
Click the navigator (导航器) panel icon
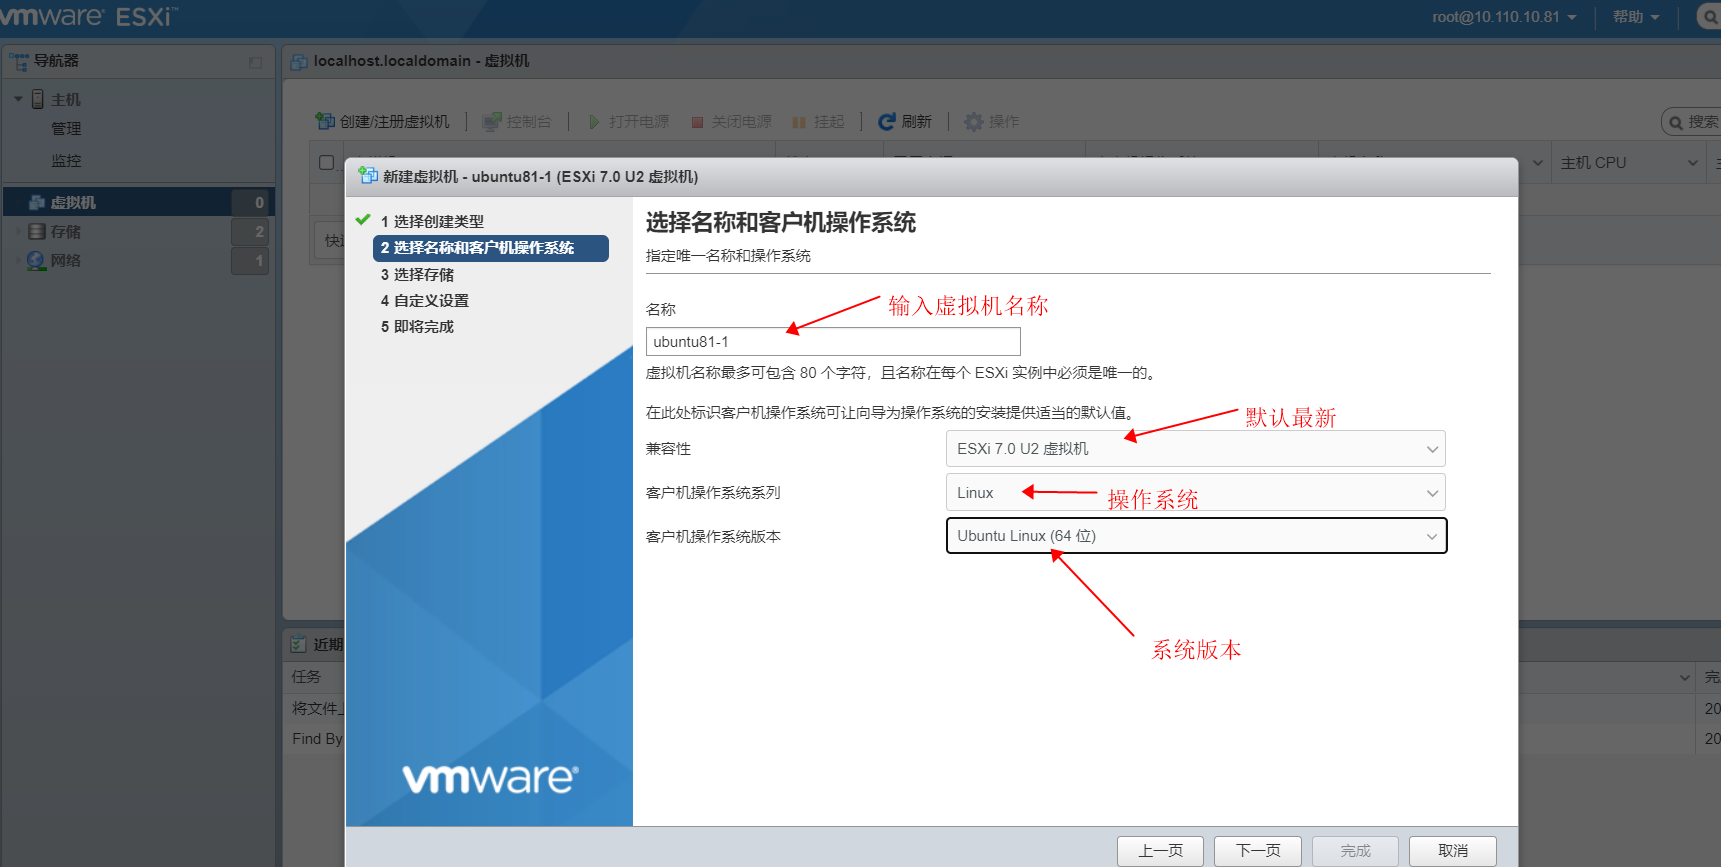(x=19, y=61)
